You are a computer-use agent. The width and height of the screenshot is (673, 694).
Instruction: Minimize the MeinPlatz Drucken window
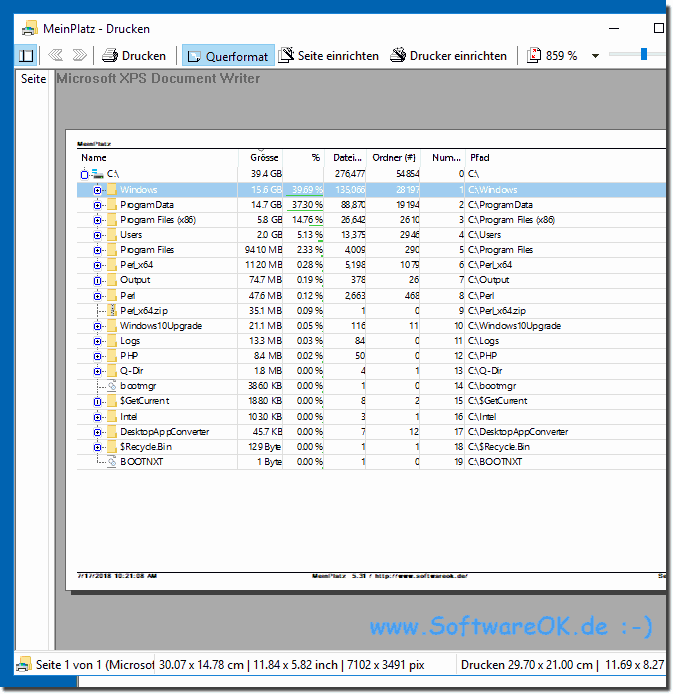pyautogui.click(x=614, y=28)
